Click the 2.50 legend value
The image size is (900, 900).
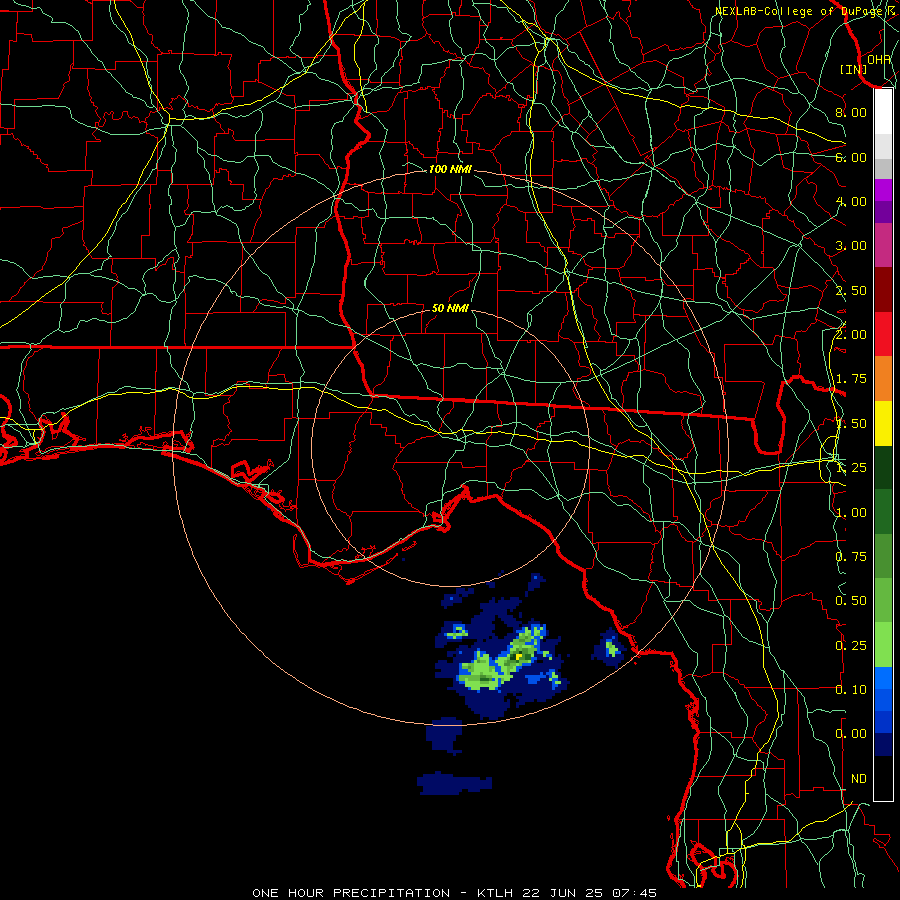(851, 290)
